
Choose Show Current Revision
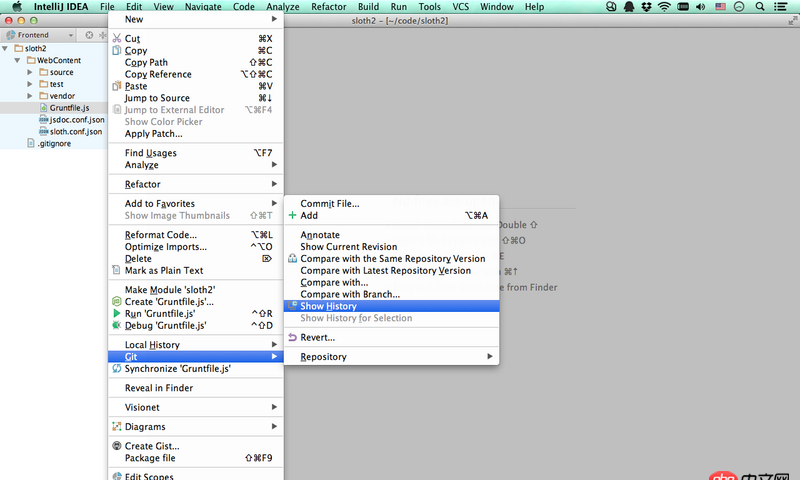(x=392, y=246)
